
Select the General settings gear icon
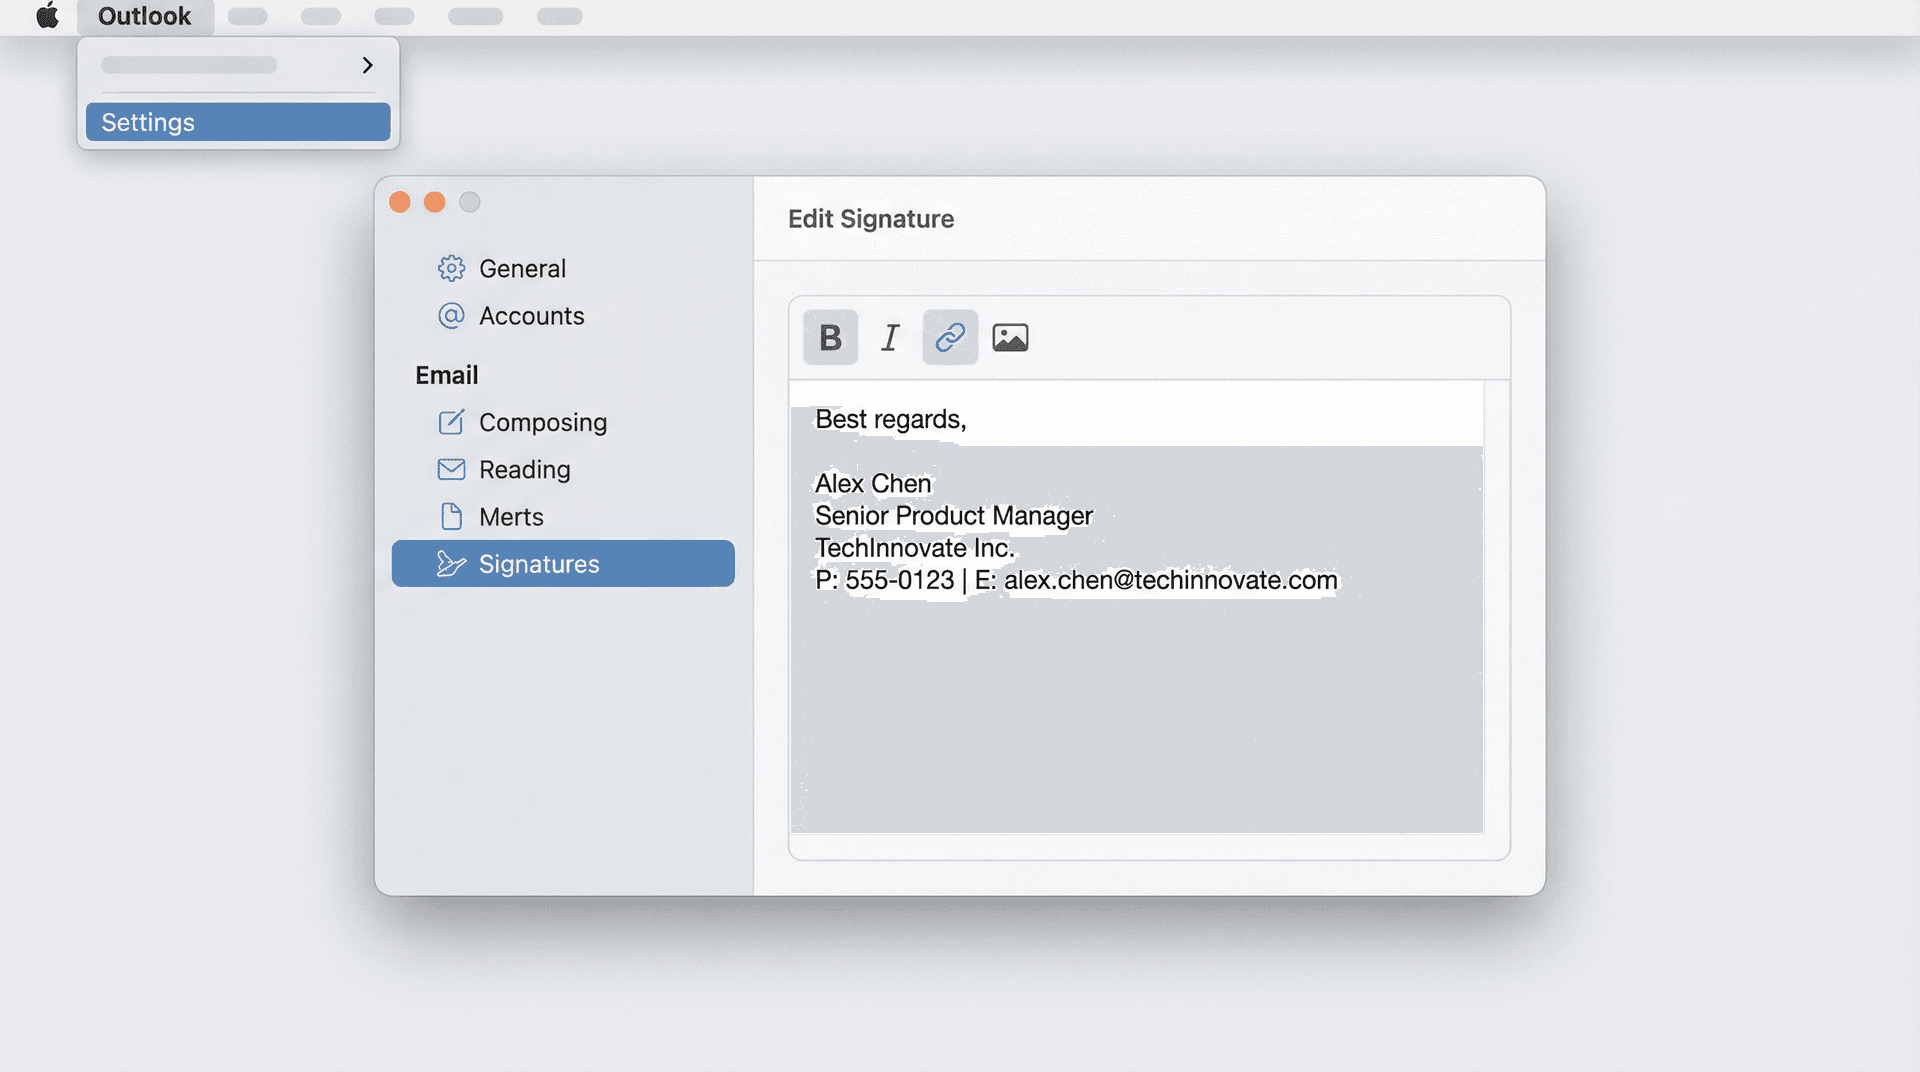[x=452, y=268]
